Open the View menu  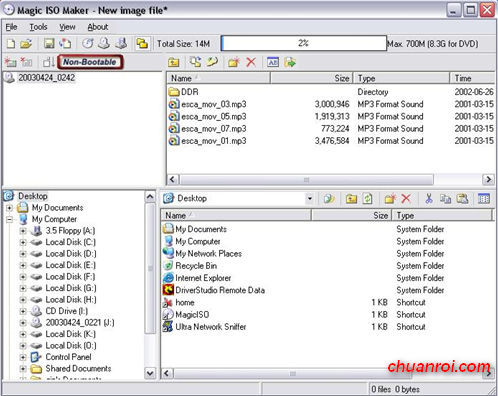coord(67,27)
